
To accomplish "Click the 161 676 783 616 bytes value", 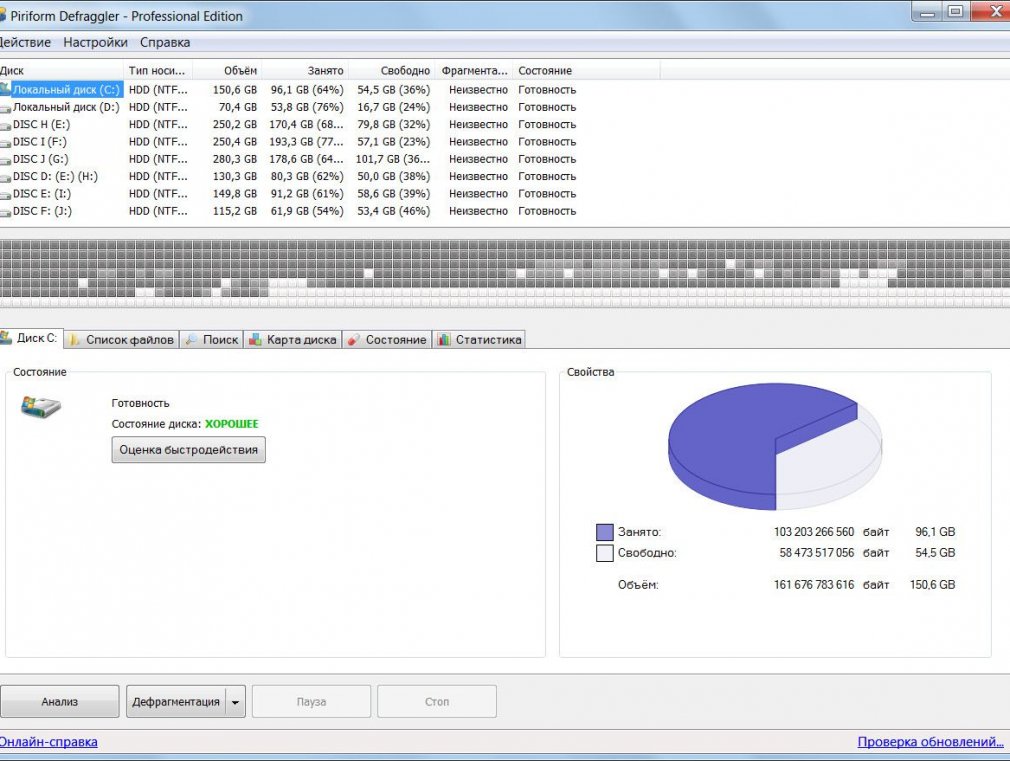I will point(814,585).
